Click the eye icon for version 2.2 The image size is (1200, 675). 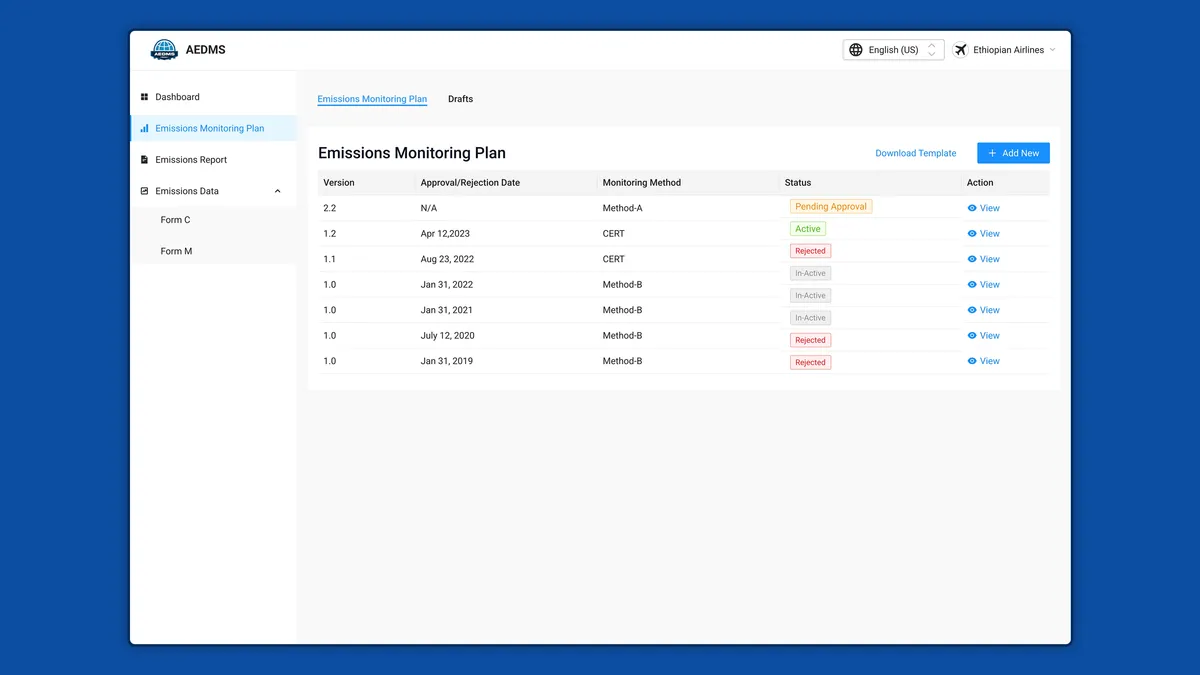(x=972, y=208)
